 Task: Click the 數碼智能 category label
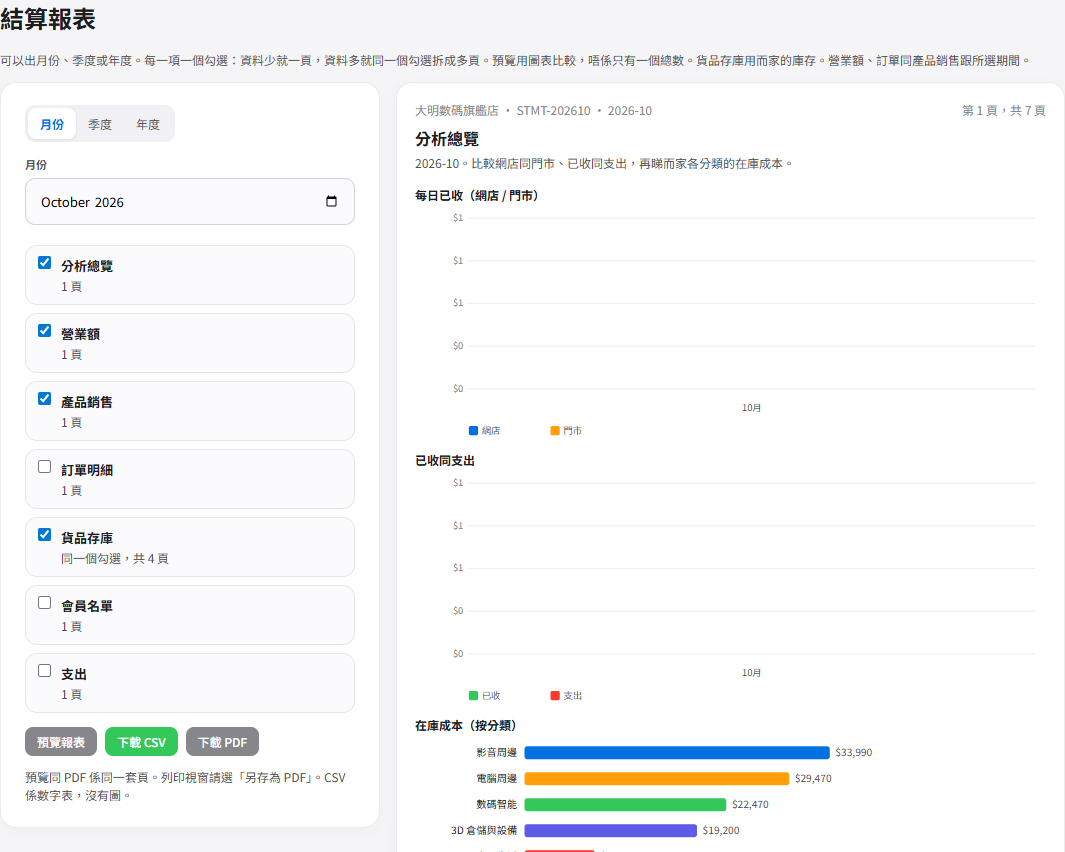pos(497,804)
